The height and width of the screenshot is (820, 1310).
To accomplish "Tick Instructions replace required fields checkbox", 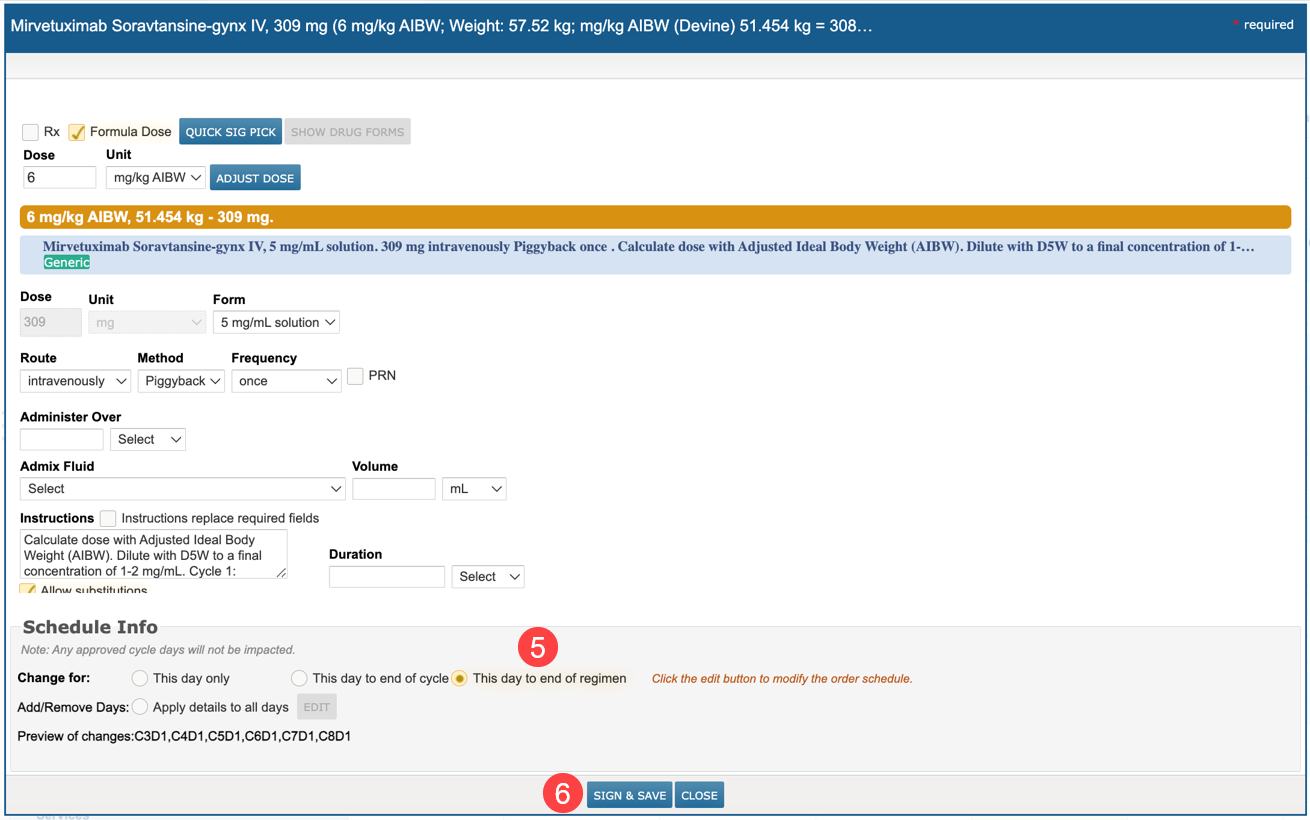I will 108,518.
